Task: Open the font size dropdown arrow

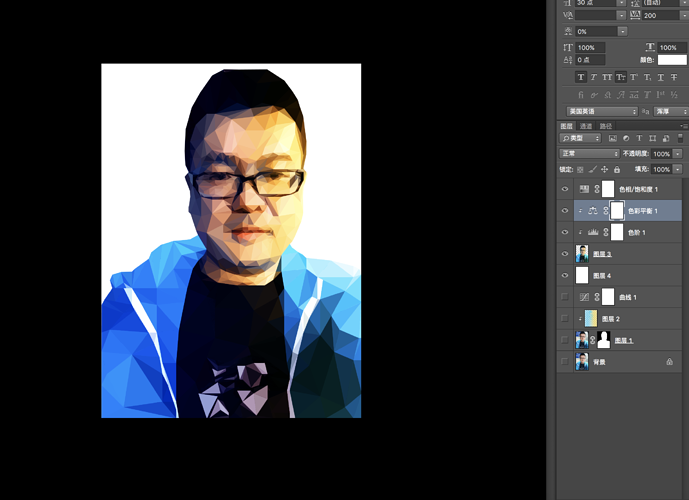Action: point(621,3)
